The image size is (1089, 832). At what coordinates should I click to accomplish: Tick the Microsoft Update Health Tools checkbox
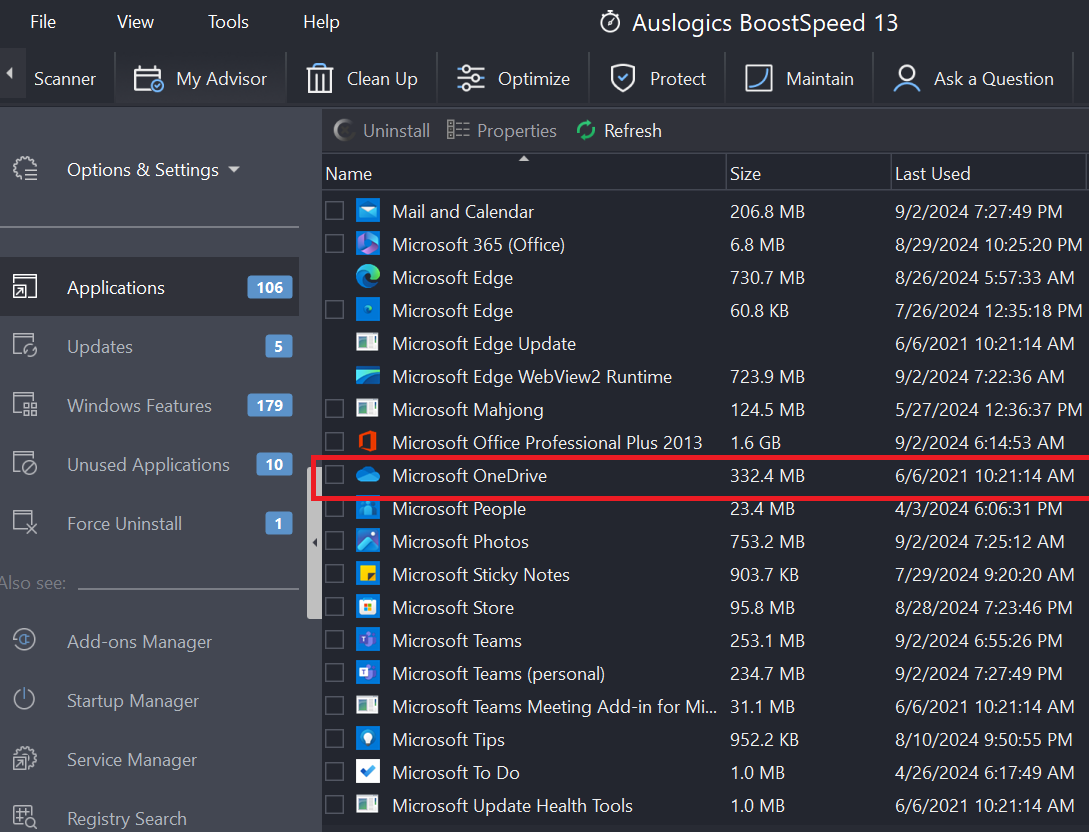coord(335,805)
